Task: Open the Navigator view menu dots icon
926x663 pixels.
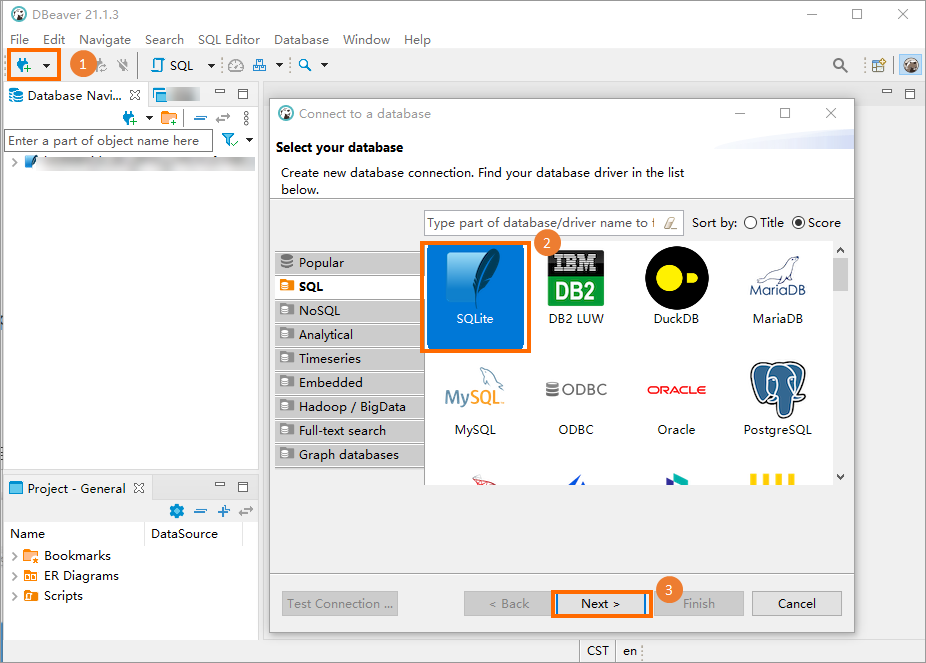Action: 246,118
